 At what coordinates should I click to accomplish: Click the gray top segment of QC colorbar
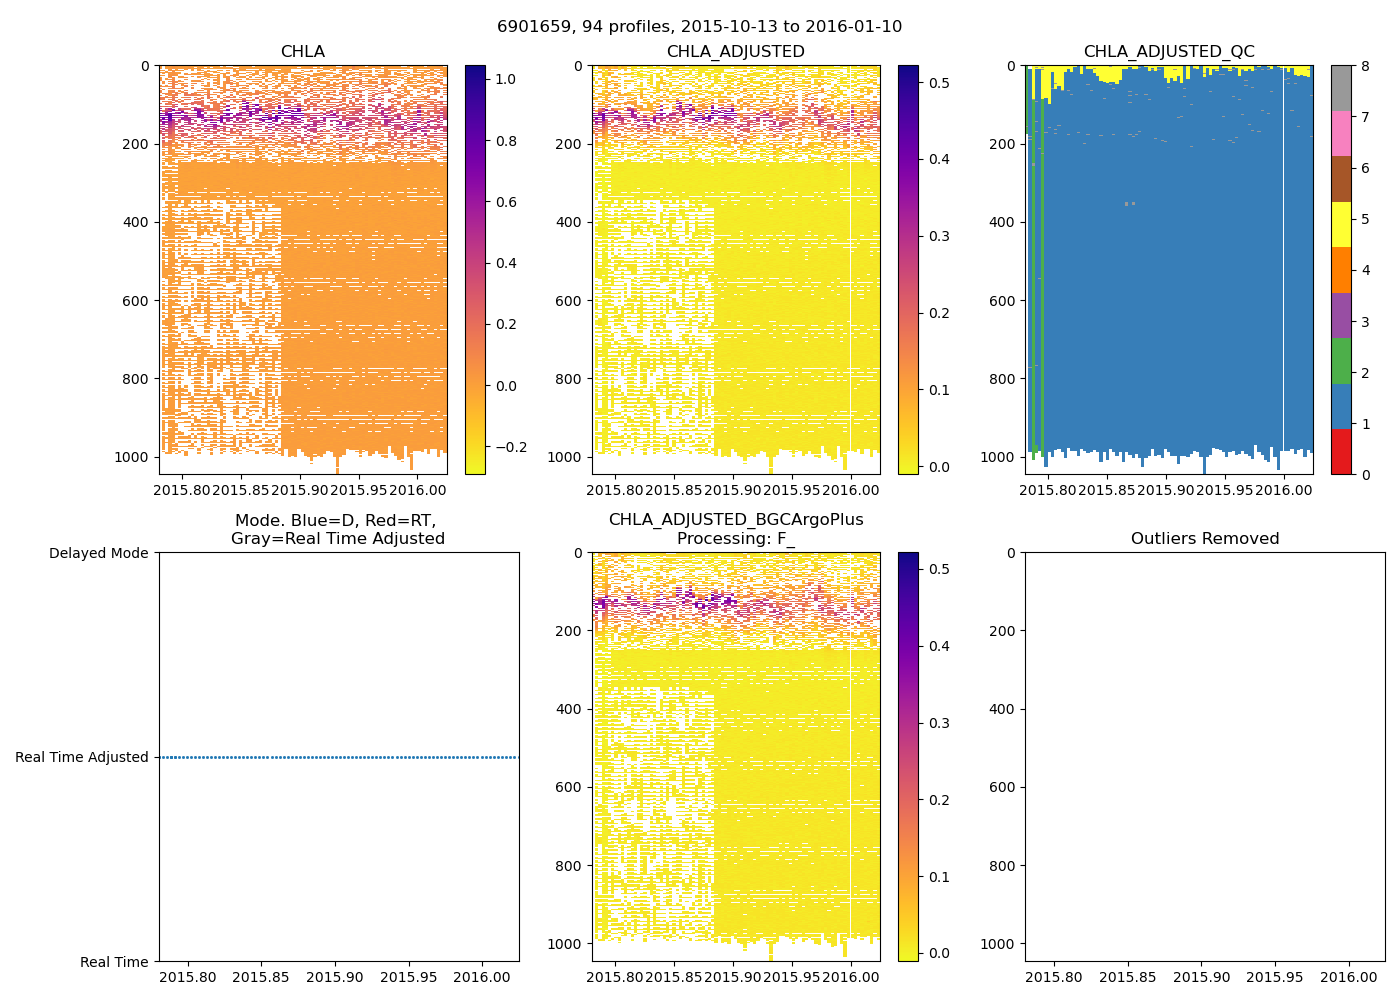[x=1341, y=88]
